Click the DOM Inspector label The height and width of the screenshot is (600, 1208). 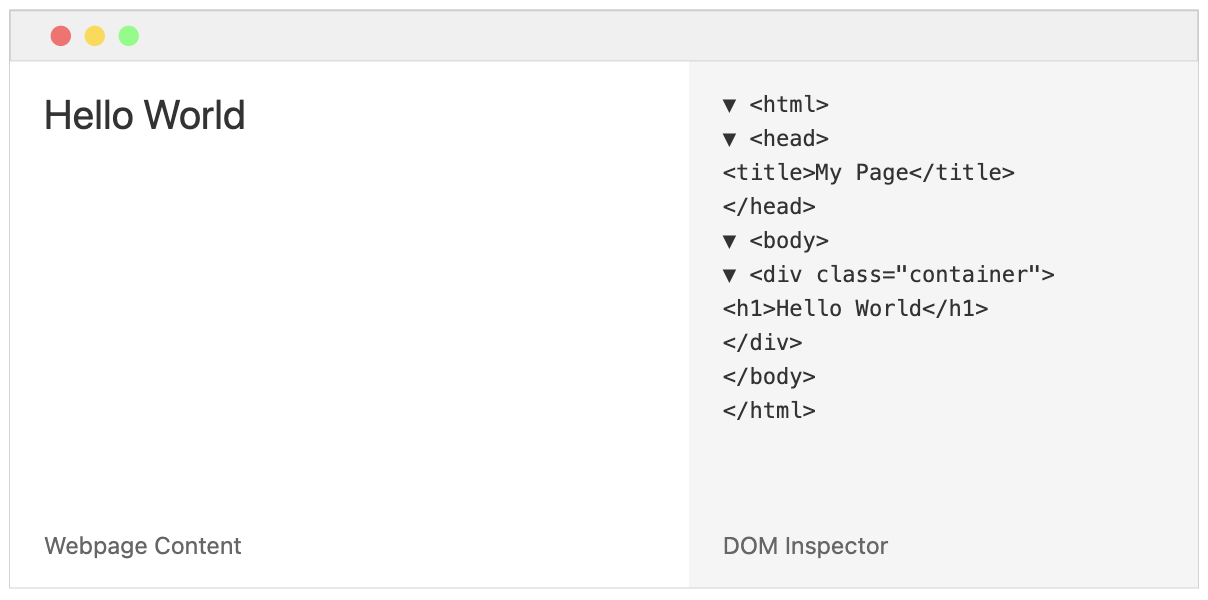click(x=805, y=546)
